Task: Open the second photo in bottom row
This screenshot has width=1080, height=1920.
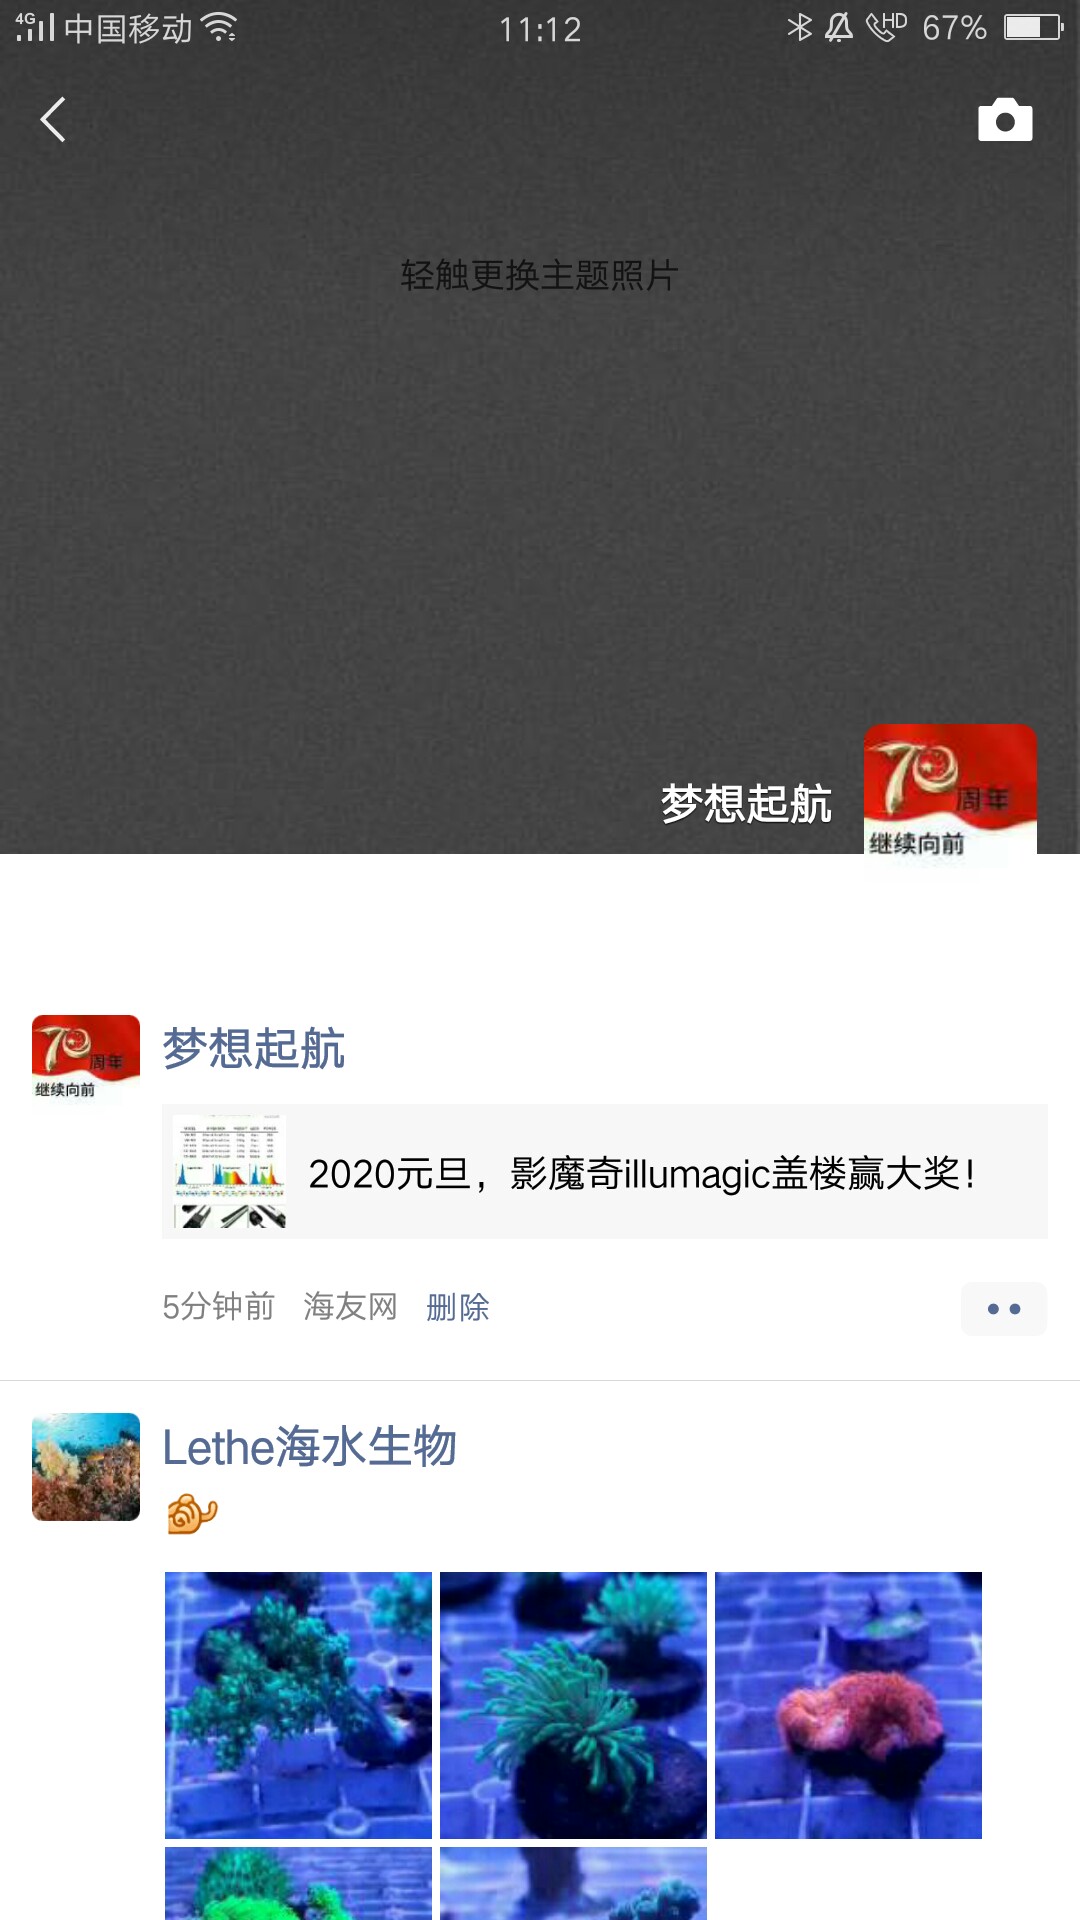Action: coord(573,1883)
